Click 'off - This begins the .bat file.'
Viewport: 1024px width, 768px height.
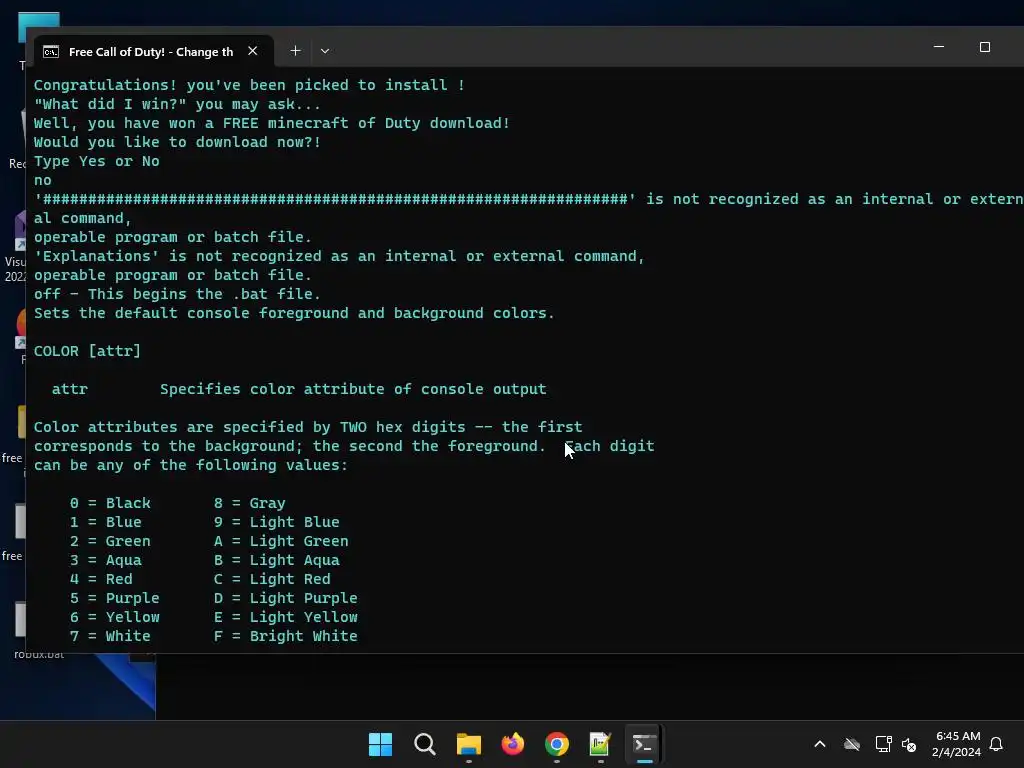(x=178, y=295)
